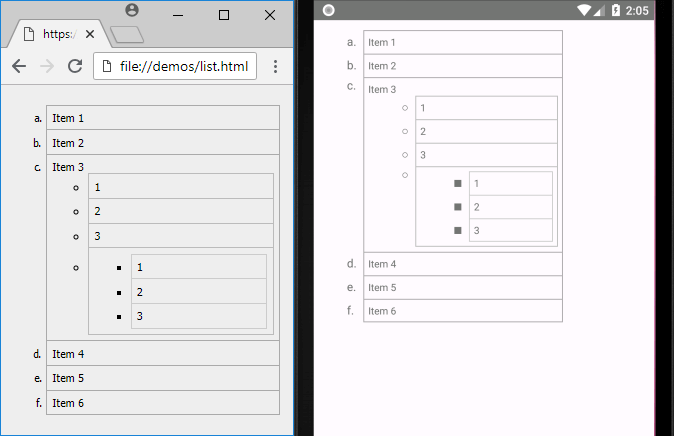The width and height of the screenshot is (674, 436).
Task: Click the 'f.' list marker on phone
Action: click(x=350, y=310)
